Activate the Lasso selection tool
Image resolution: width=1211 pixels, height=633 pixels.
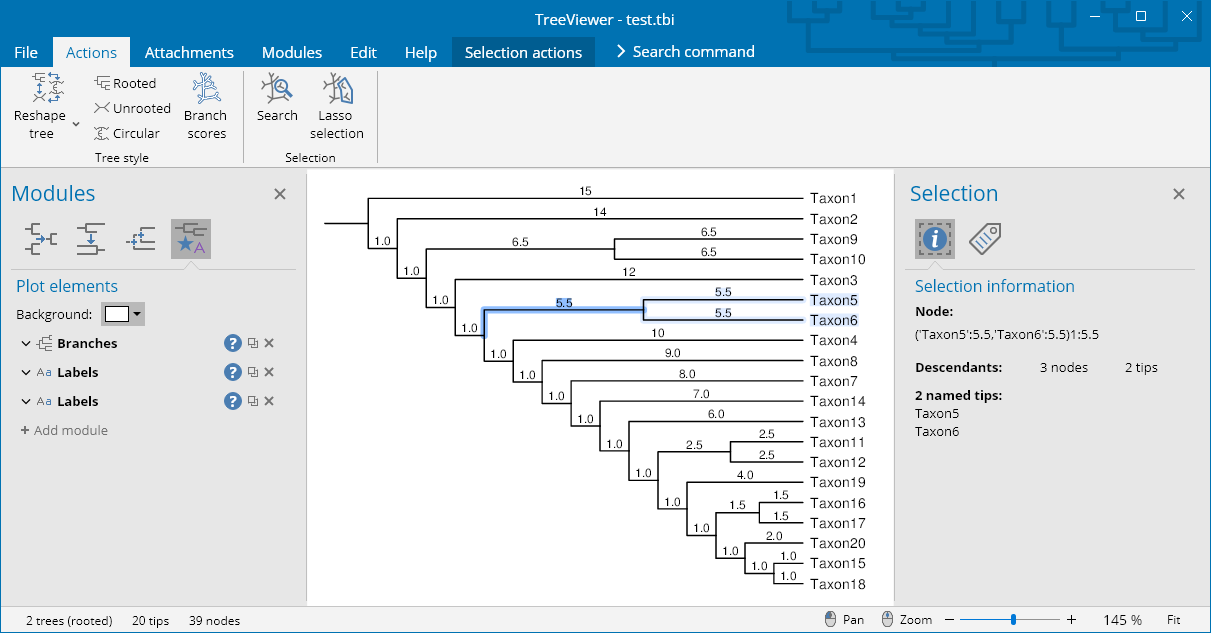[337, 105]
